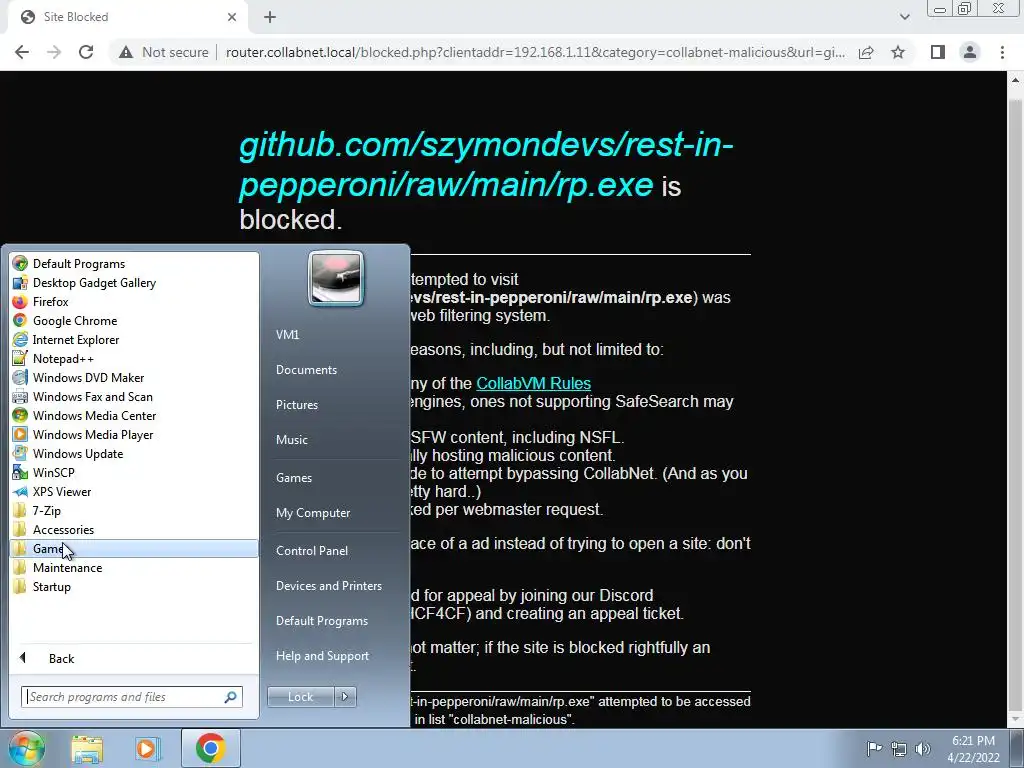Screen dimensions: 1024x768
Task: Click the Chrome taskbar button
Action: 210,748
